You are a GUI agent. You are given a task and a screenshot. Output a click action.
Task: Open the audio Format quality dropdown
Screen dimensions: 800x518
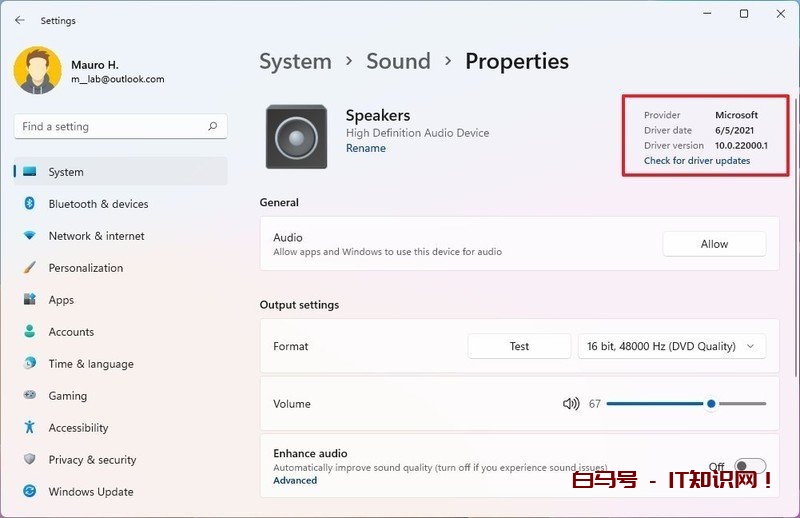pos(672,346)
